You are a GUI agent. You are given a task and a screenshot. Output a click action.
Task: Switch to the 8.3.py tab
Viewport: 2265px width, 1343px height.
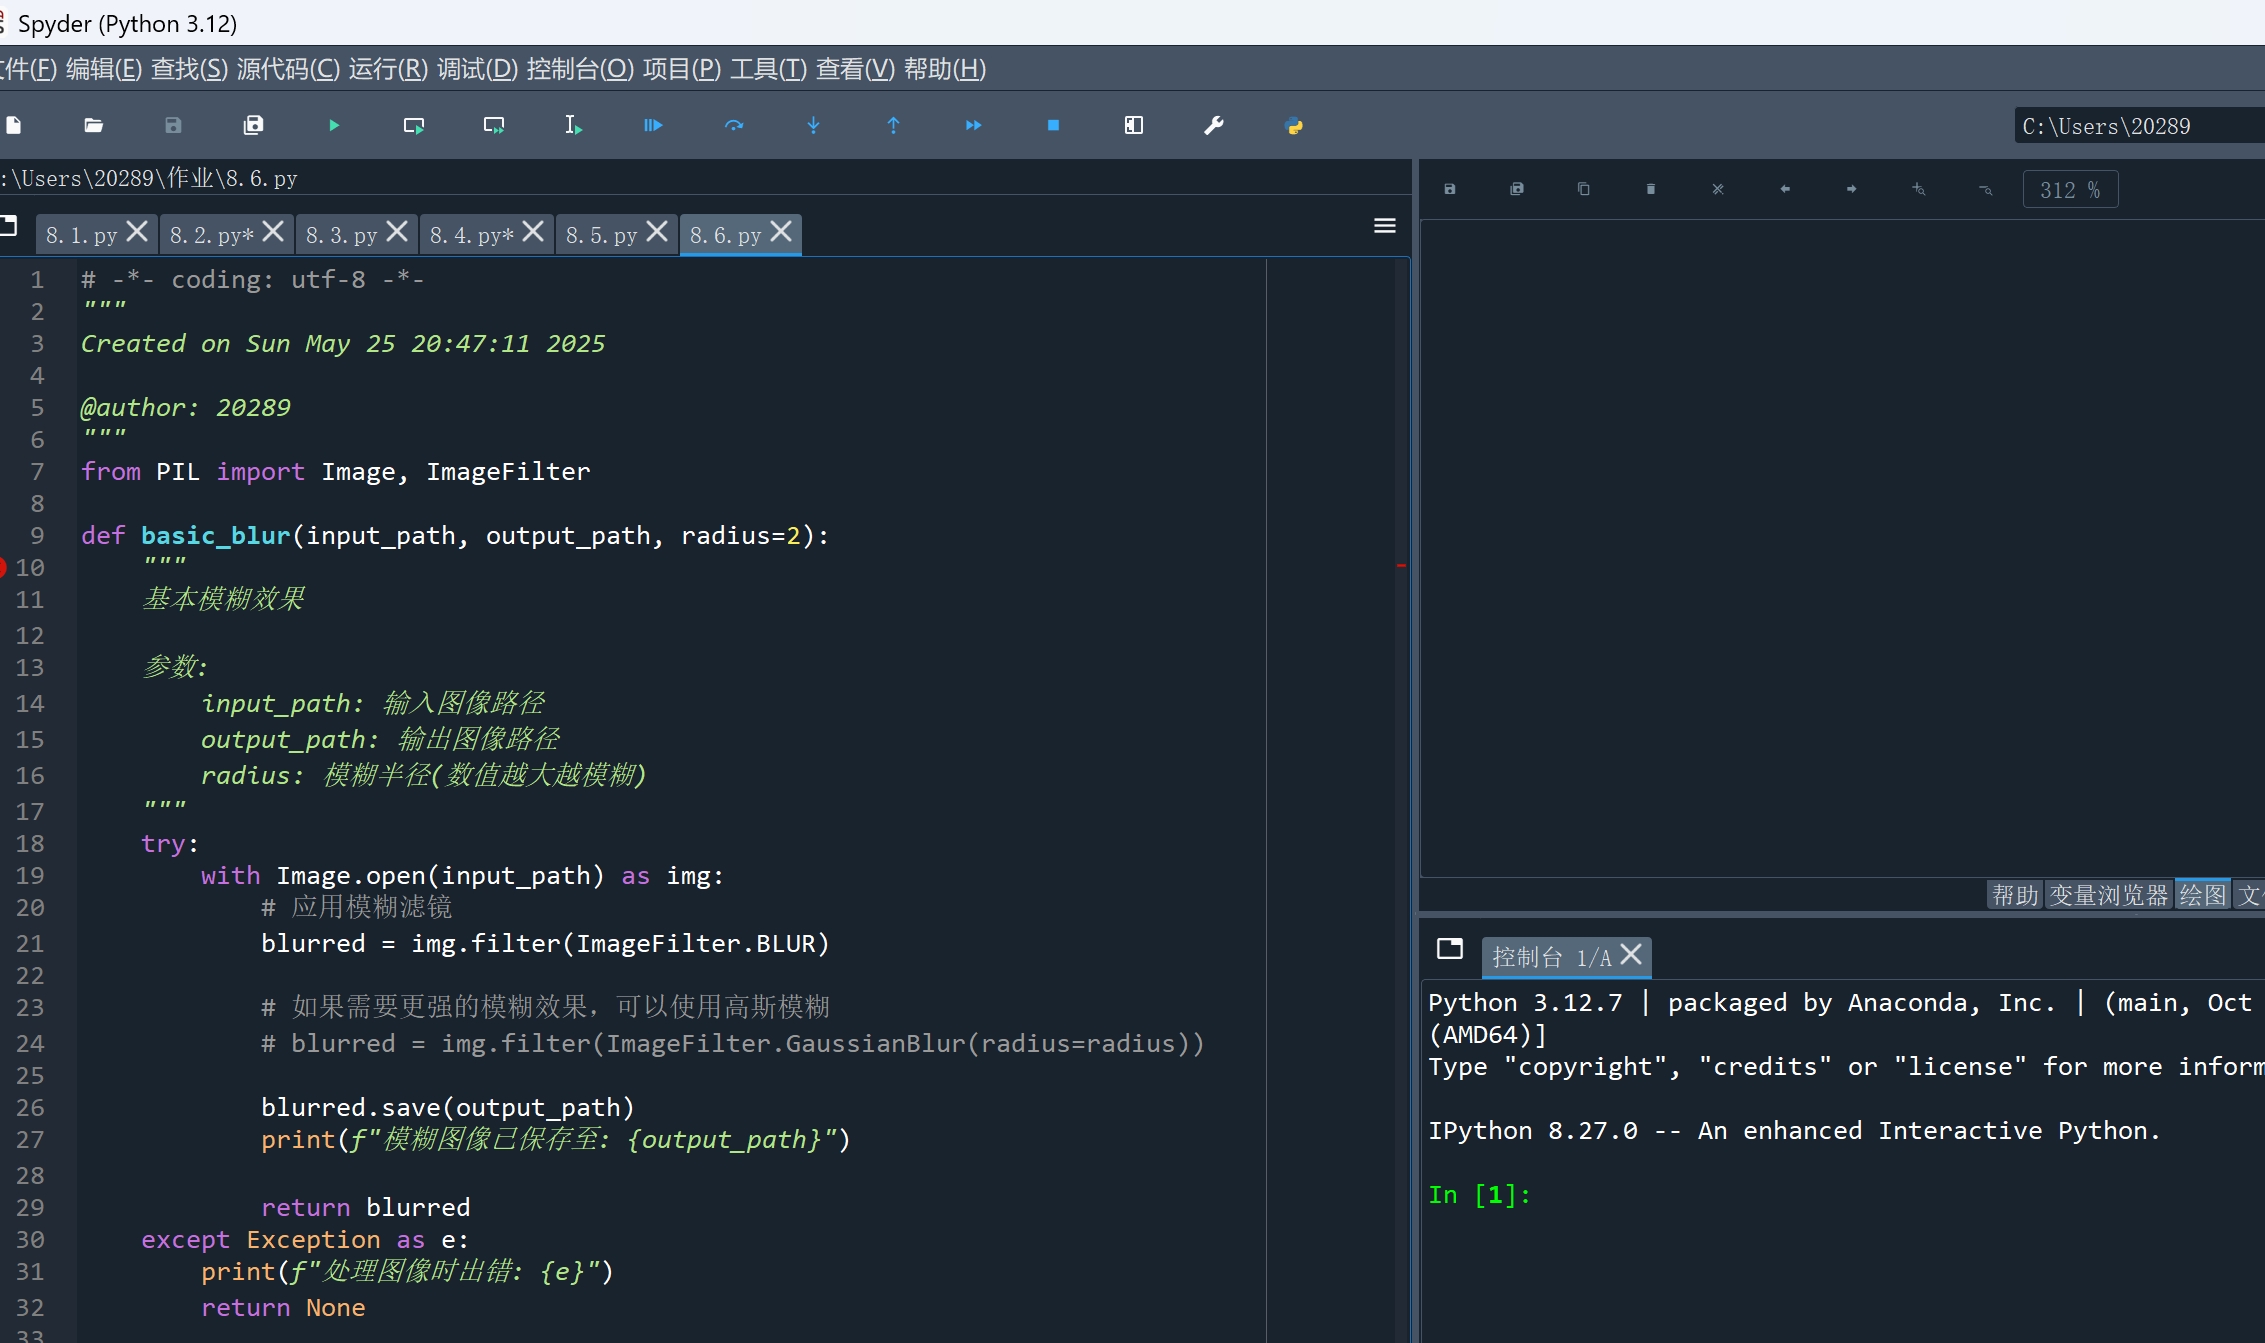341,235
